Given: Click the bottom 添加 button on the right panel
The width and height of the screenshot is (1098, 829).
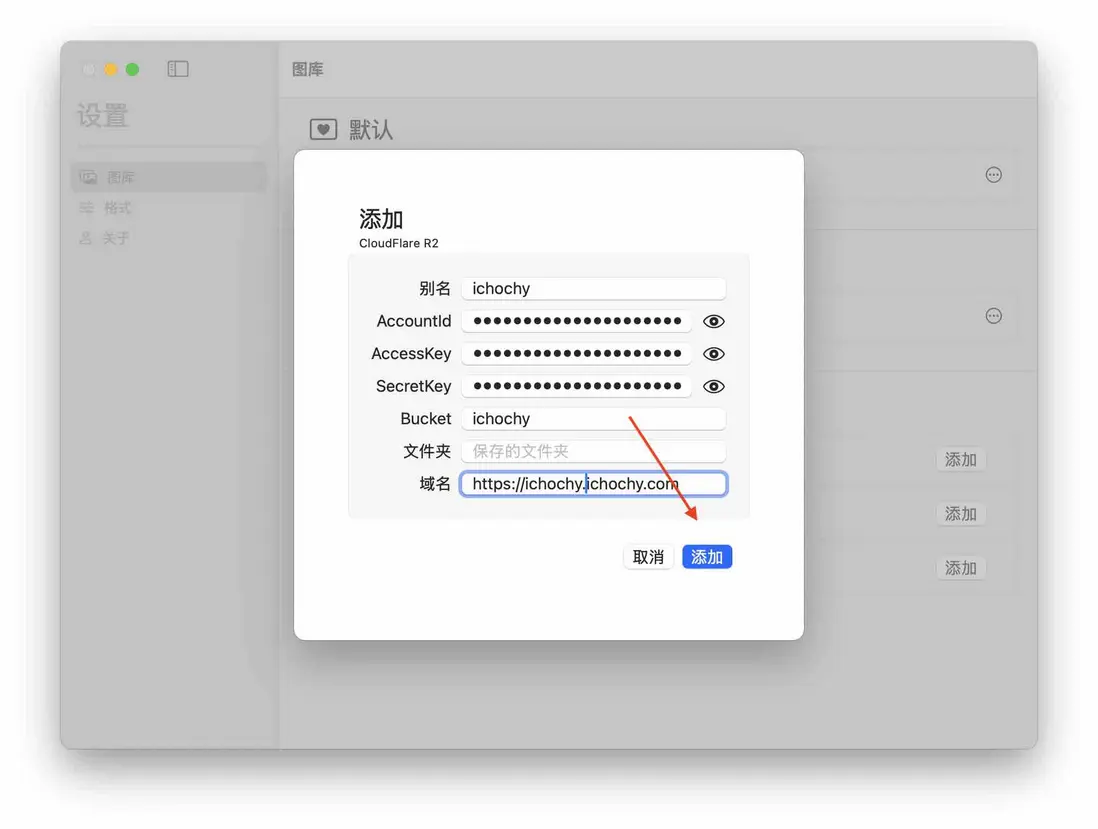Looking at the screenshot, I should click(x=960, y=567).
